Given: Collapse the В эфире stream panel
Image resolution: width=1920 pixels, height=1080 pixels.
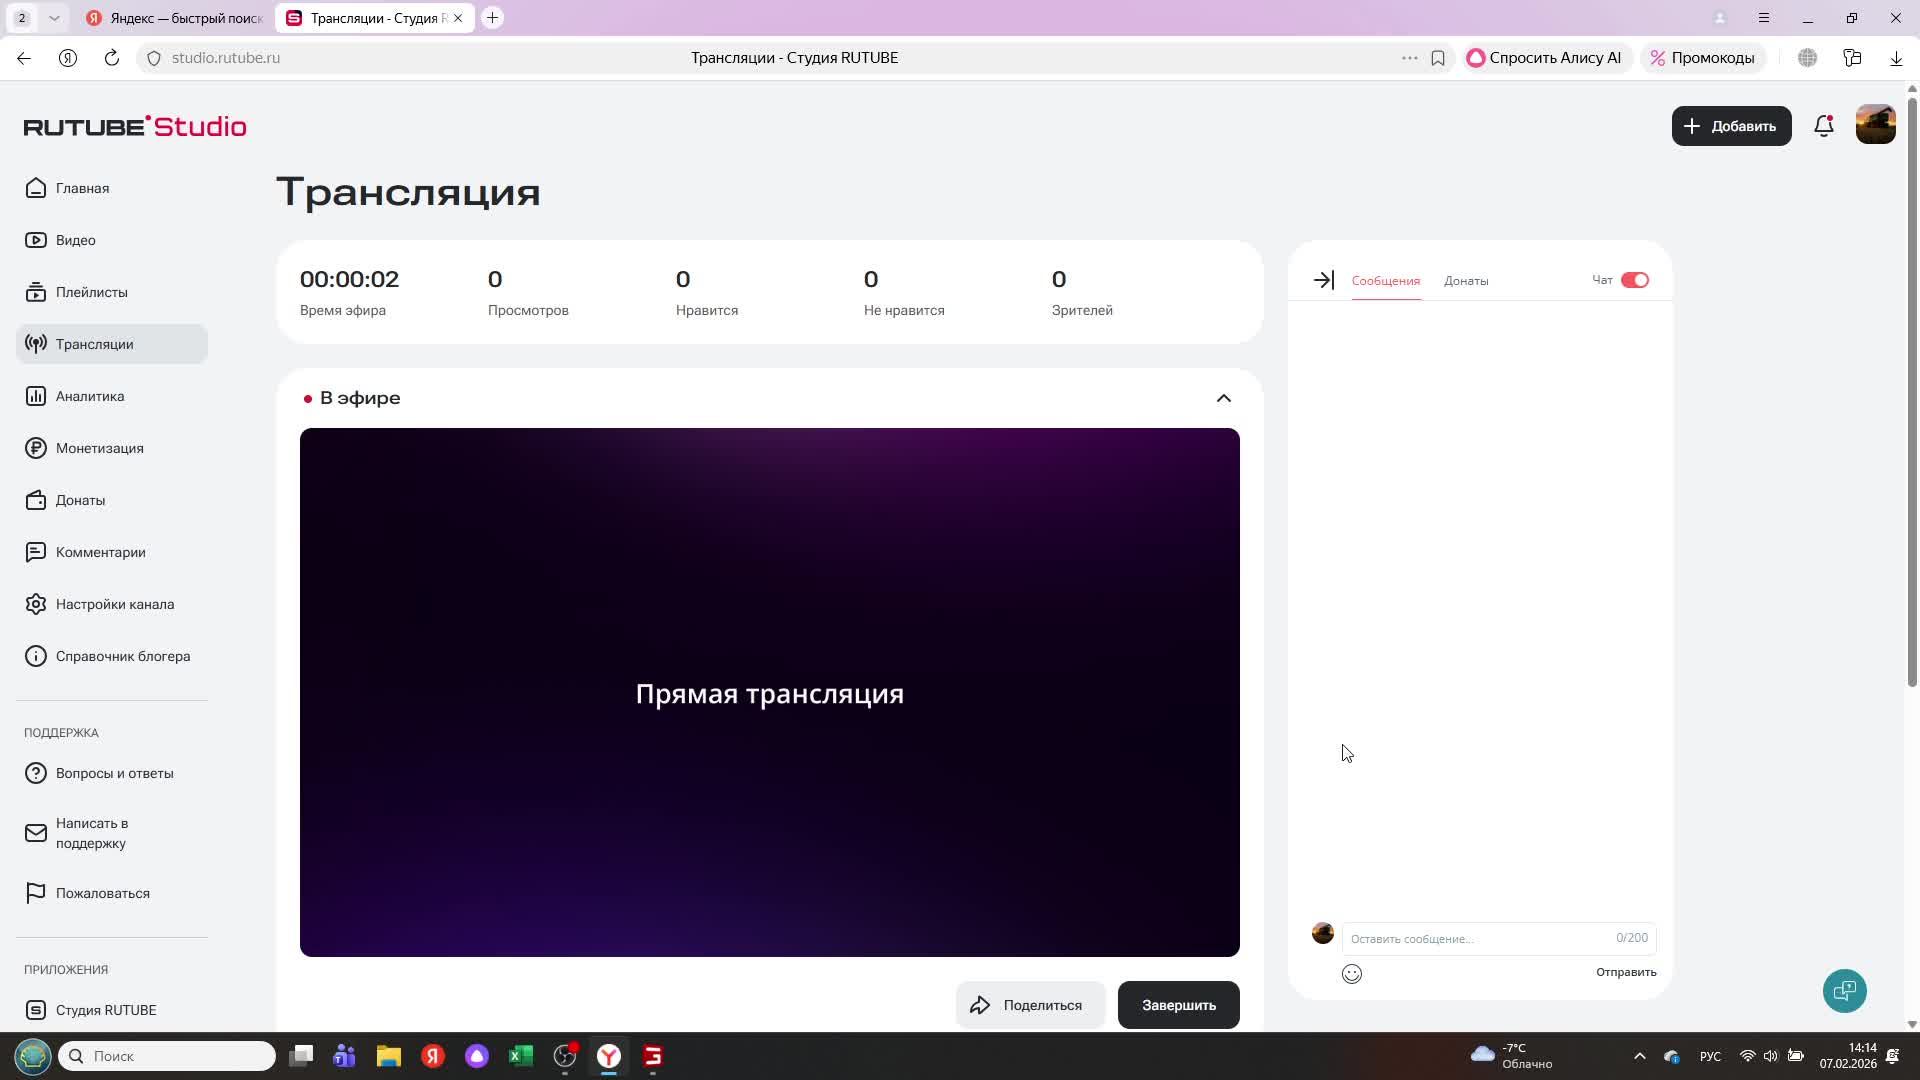Looking at the screenshot, I should tap(1223, 397).
